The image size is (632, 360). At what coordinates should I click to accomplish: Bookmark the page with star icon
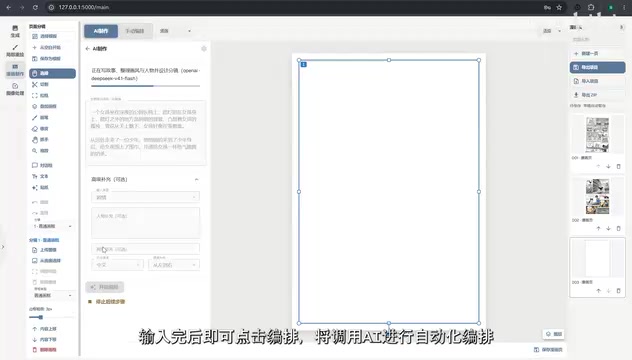click(559, 7)
